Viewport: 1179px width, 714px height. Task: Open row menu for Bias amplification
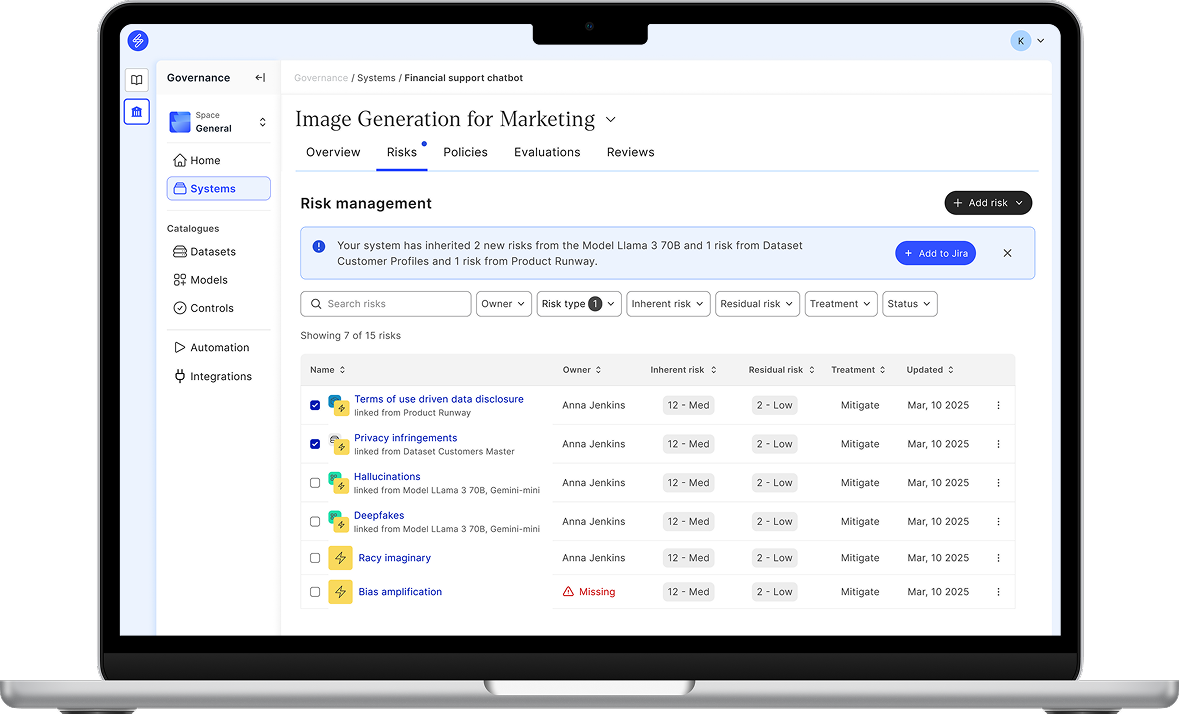[998, 592]
